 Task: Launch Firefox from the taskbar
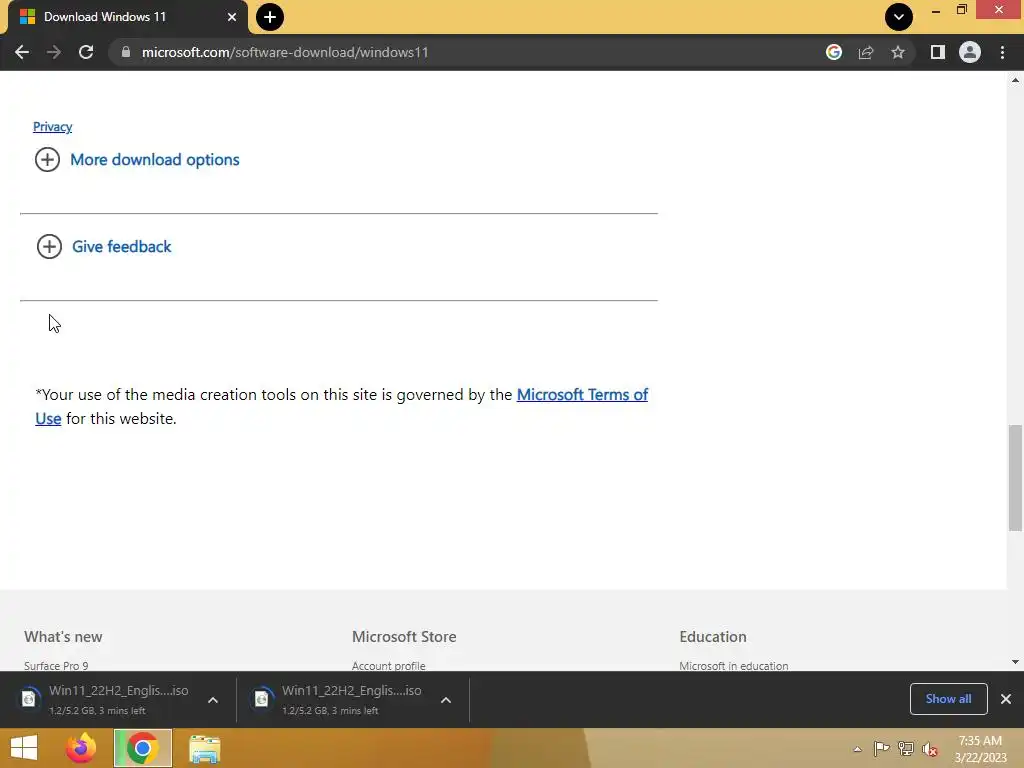81,748
